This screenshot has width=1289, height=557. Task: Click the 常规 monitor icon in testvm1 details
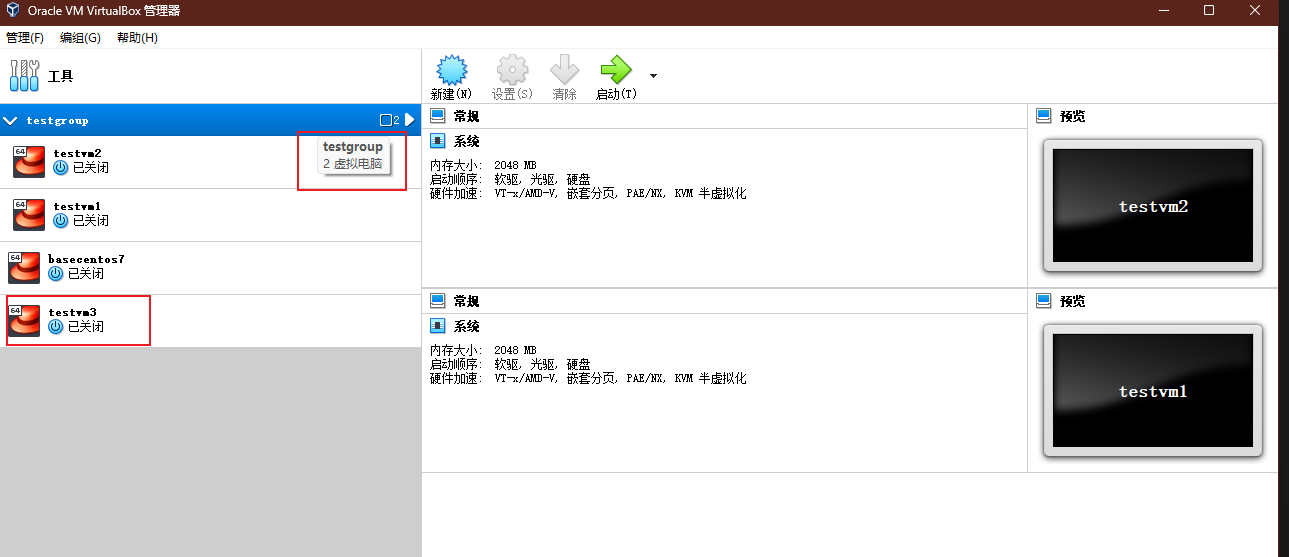[438, 301]
